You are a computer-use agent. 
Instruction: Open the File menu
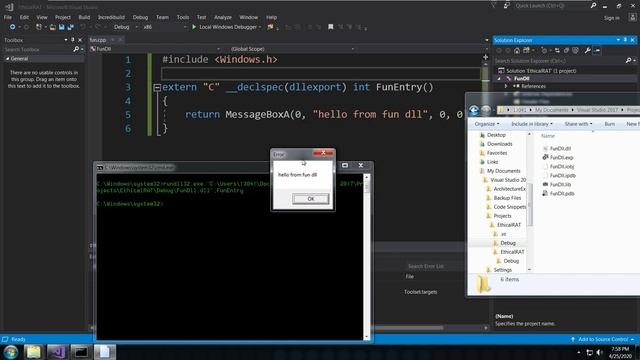8,17
